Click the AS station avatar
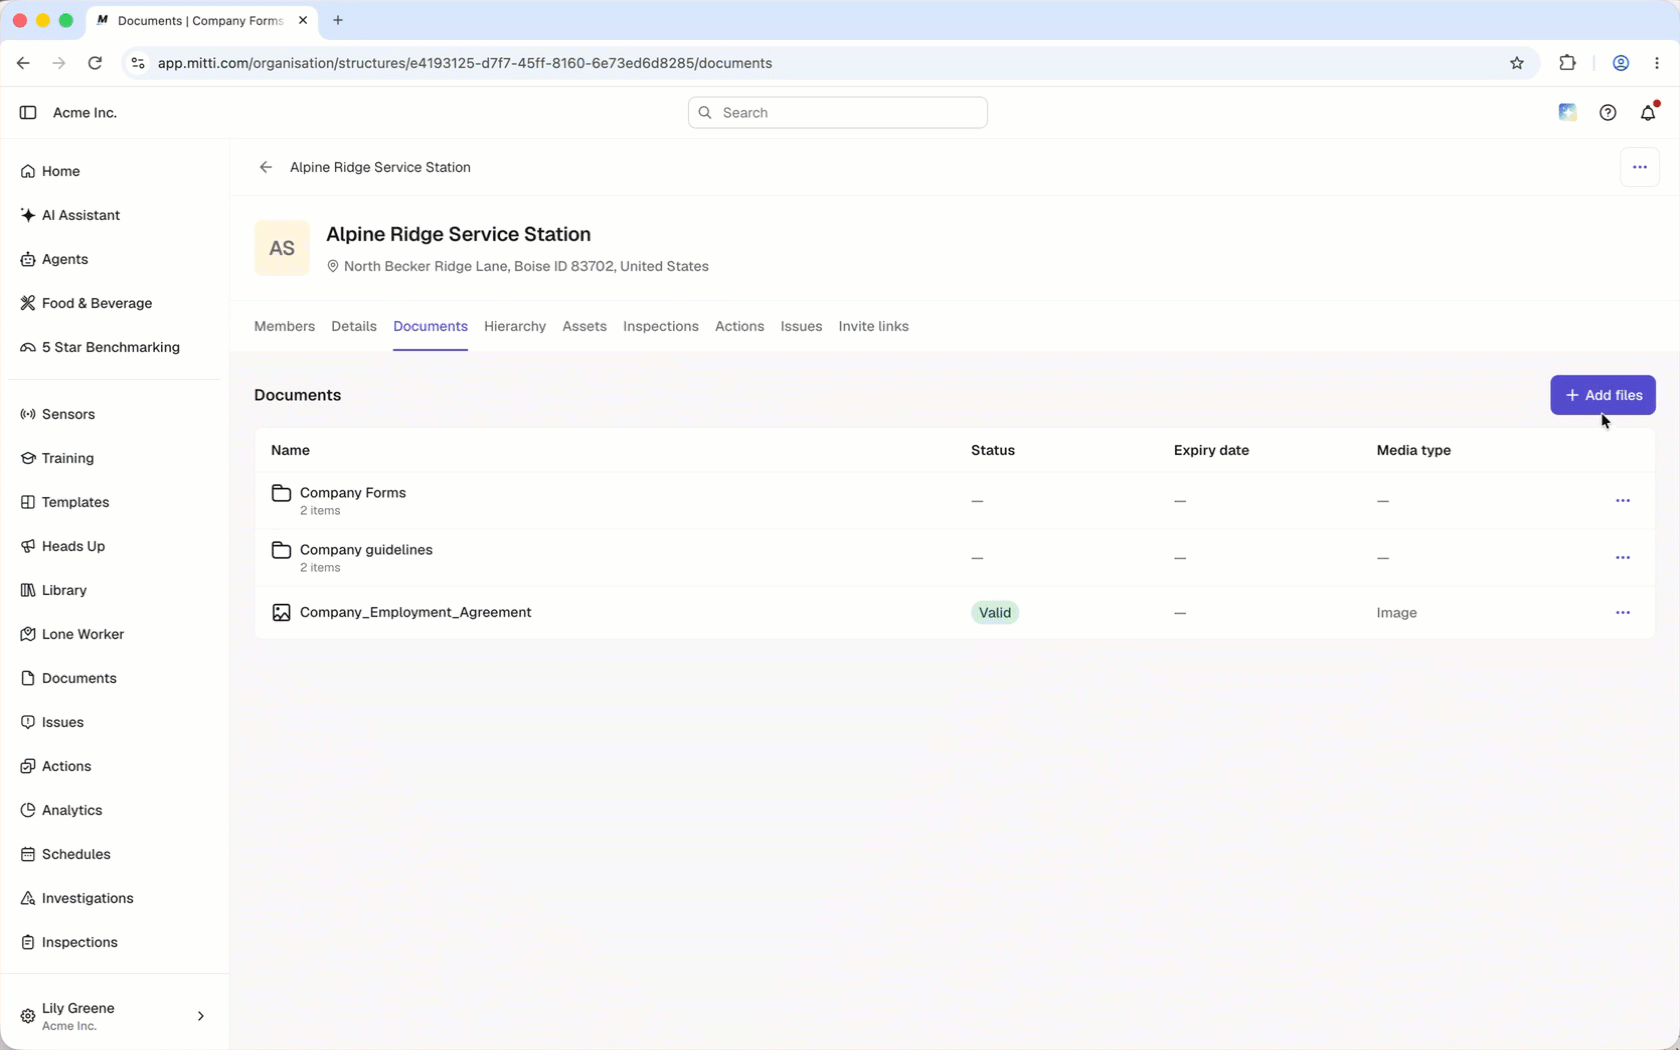The height and width of the screenshot is (1050, 1680). (x=282, y=248)
